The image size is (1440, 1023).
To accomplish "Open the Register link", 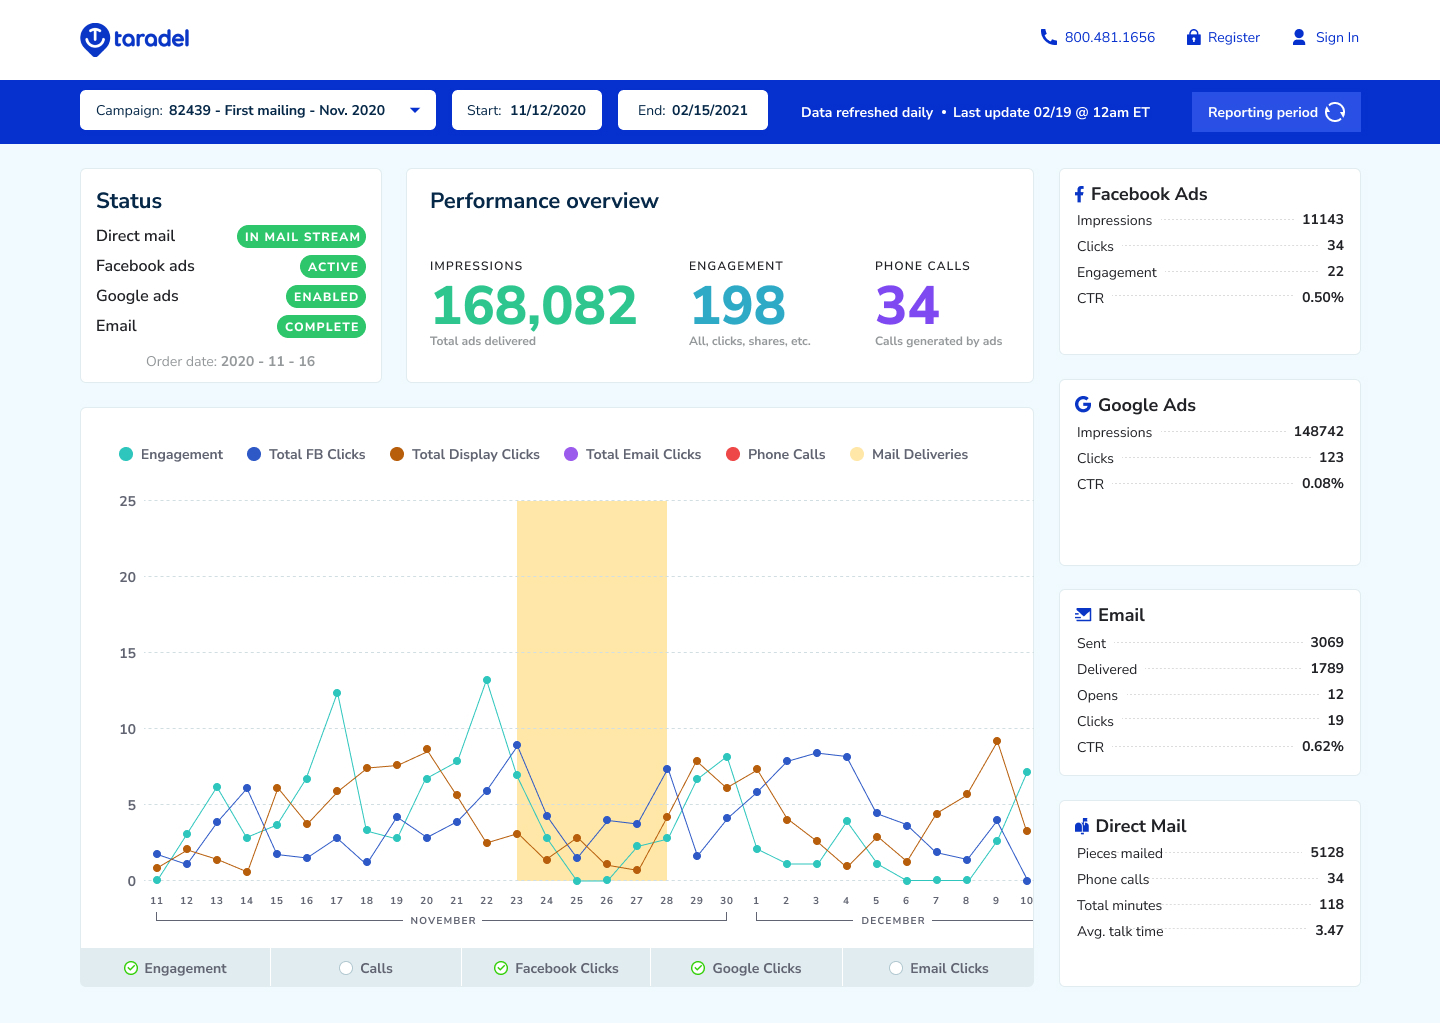I will (1233, 37).
